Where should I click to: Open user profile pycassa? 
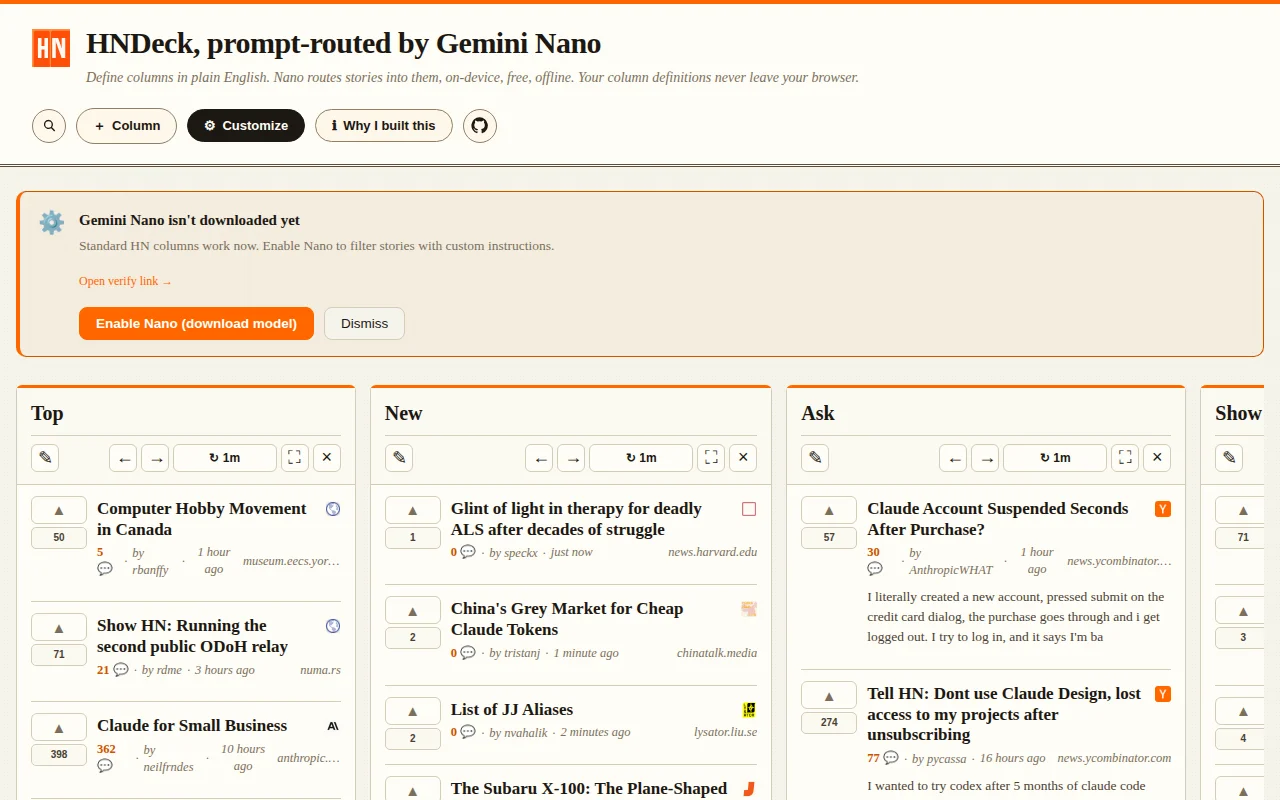(939, 758)
